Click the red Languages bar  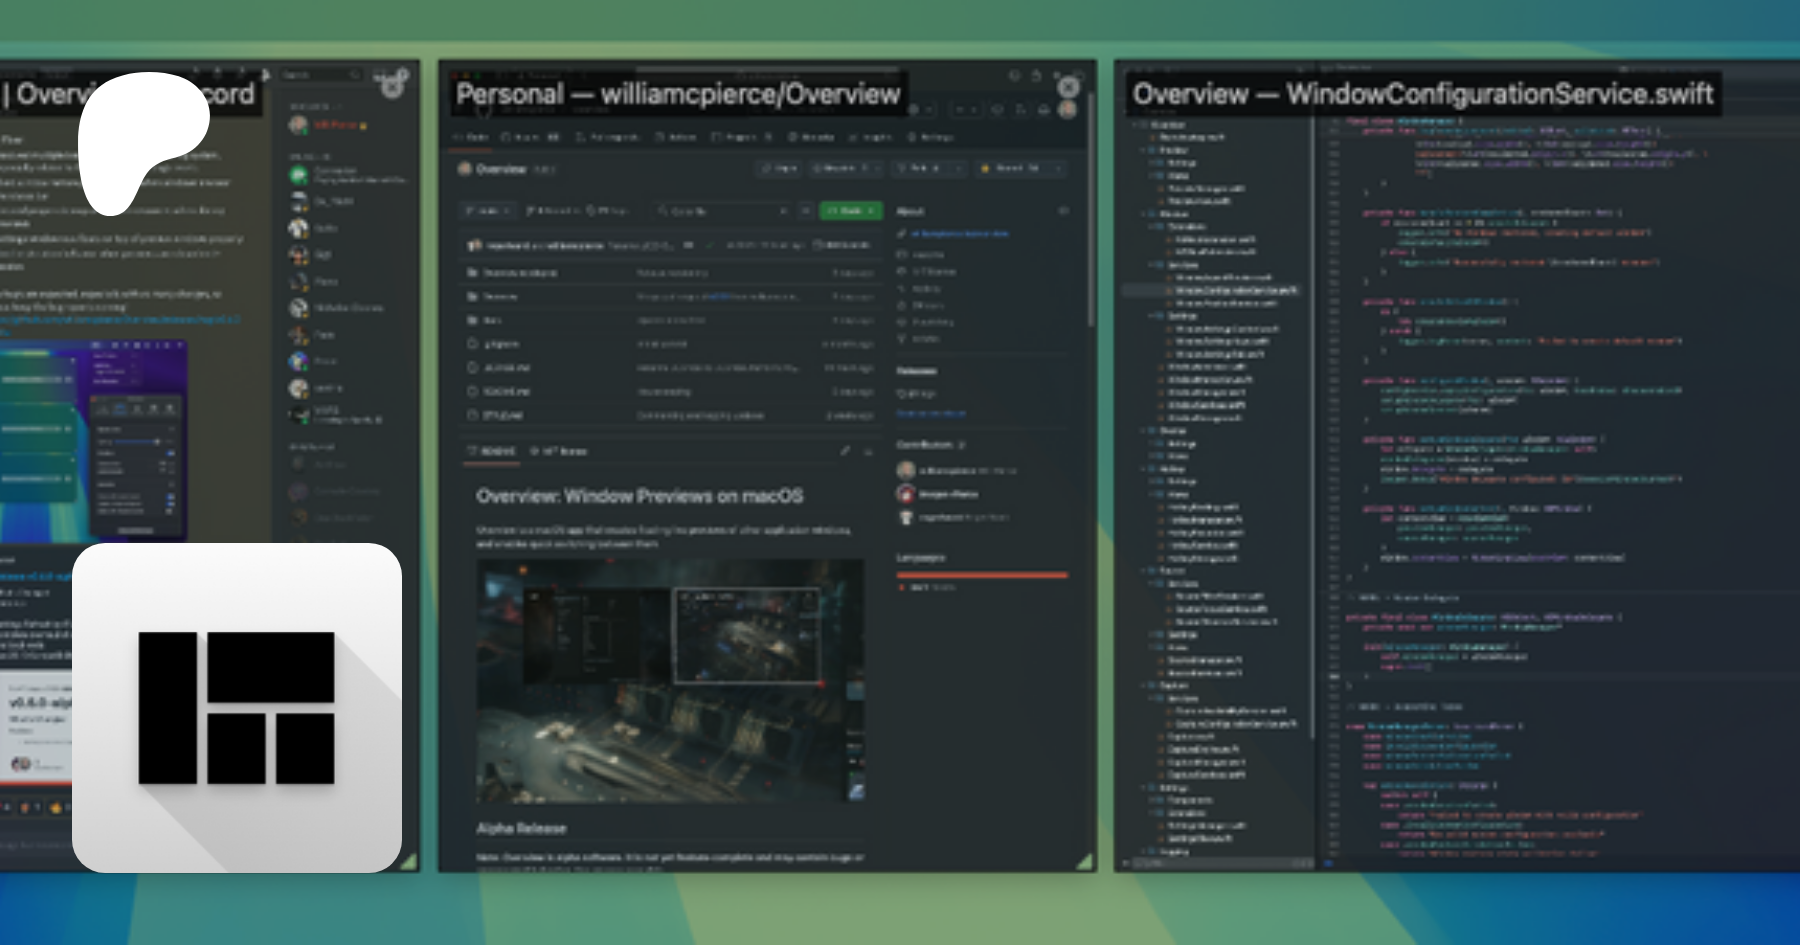point(981,575)
